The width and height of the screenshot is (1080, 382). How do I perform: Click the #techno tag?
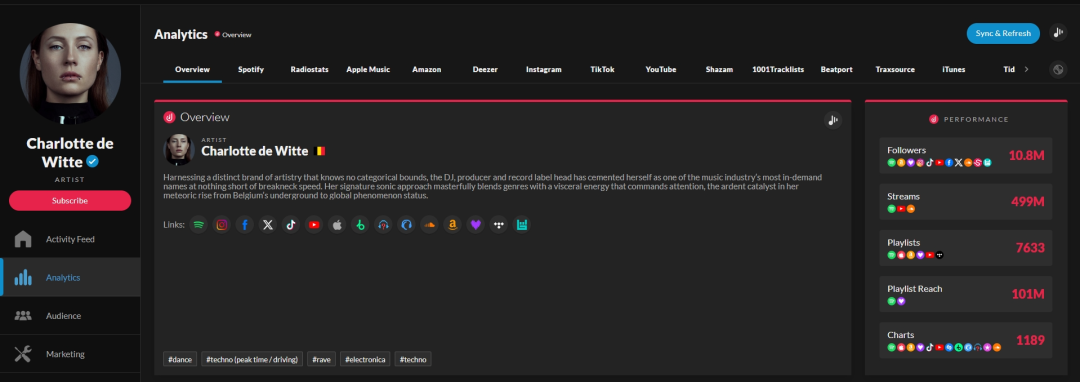[x=413, y=359]
